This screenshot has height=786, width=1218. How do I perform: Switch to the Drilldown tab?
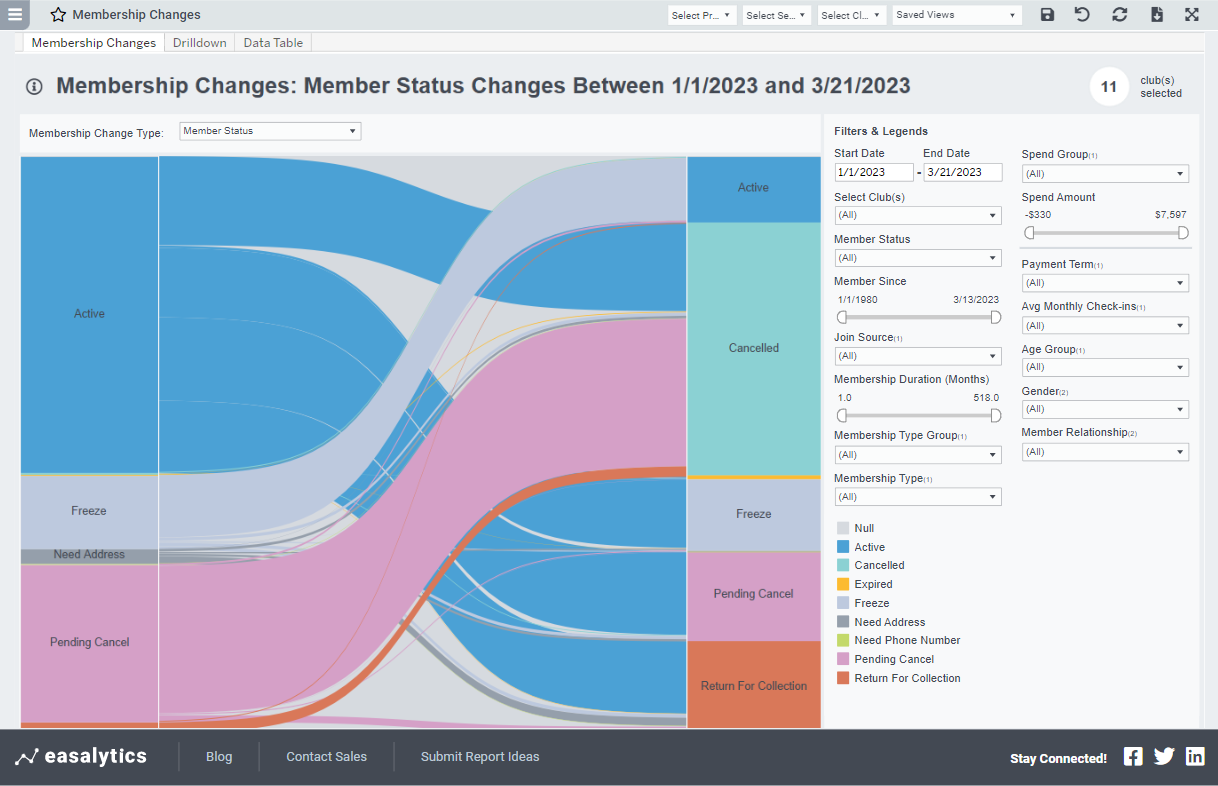point(199,42)
